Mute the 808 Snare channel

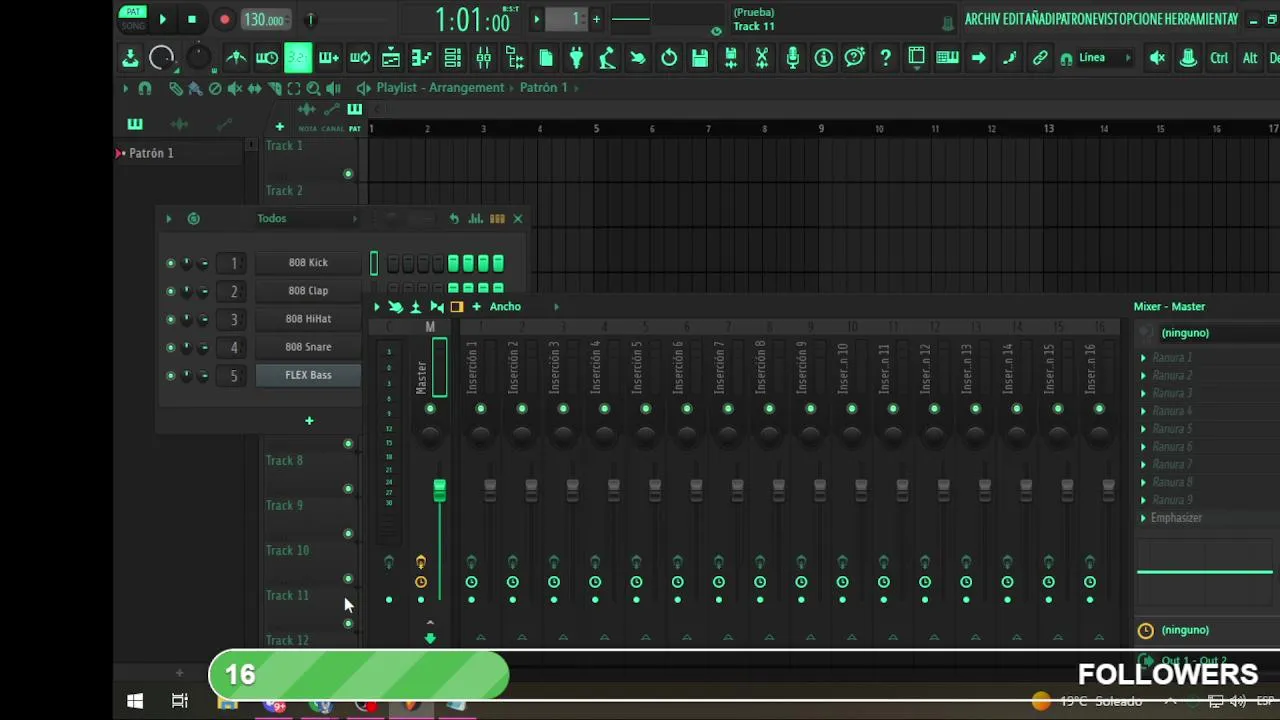tap(170, 347)
